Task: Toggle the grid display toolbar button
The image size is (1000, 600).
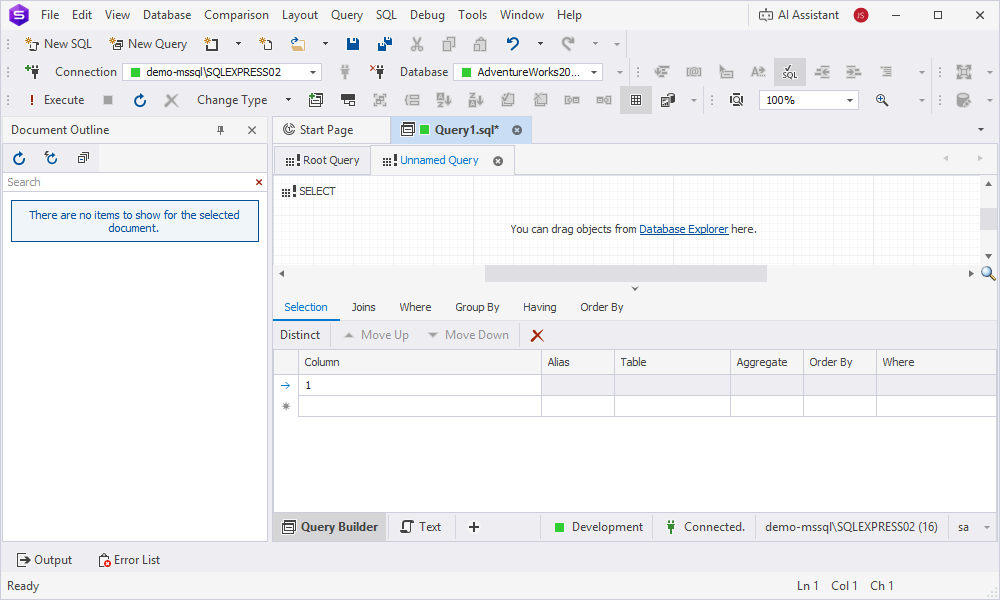Action: pyautogui.click(x=635, y=100)
